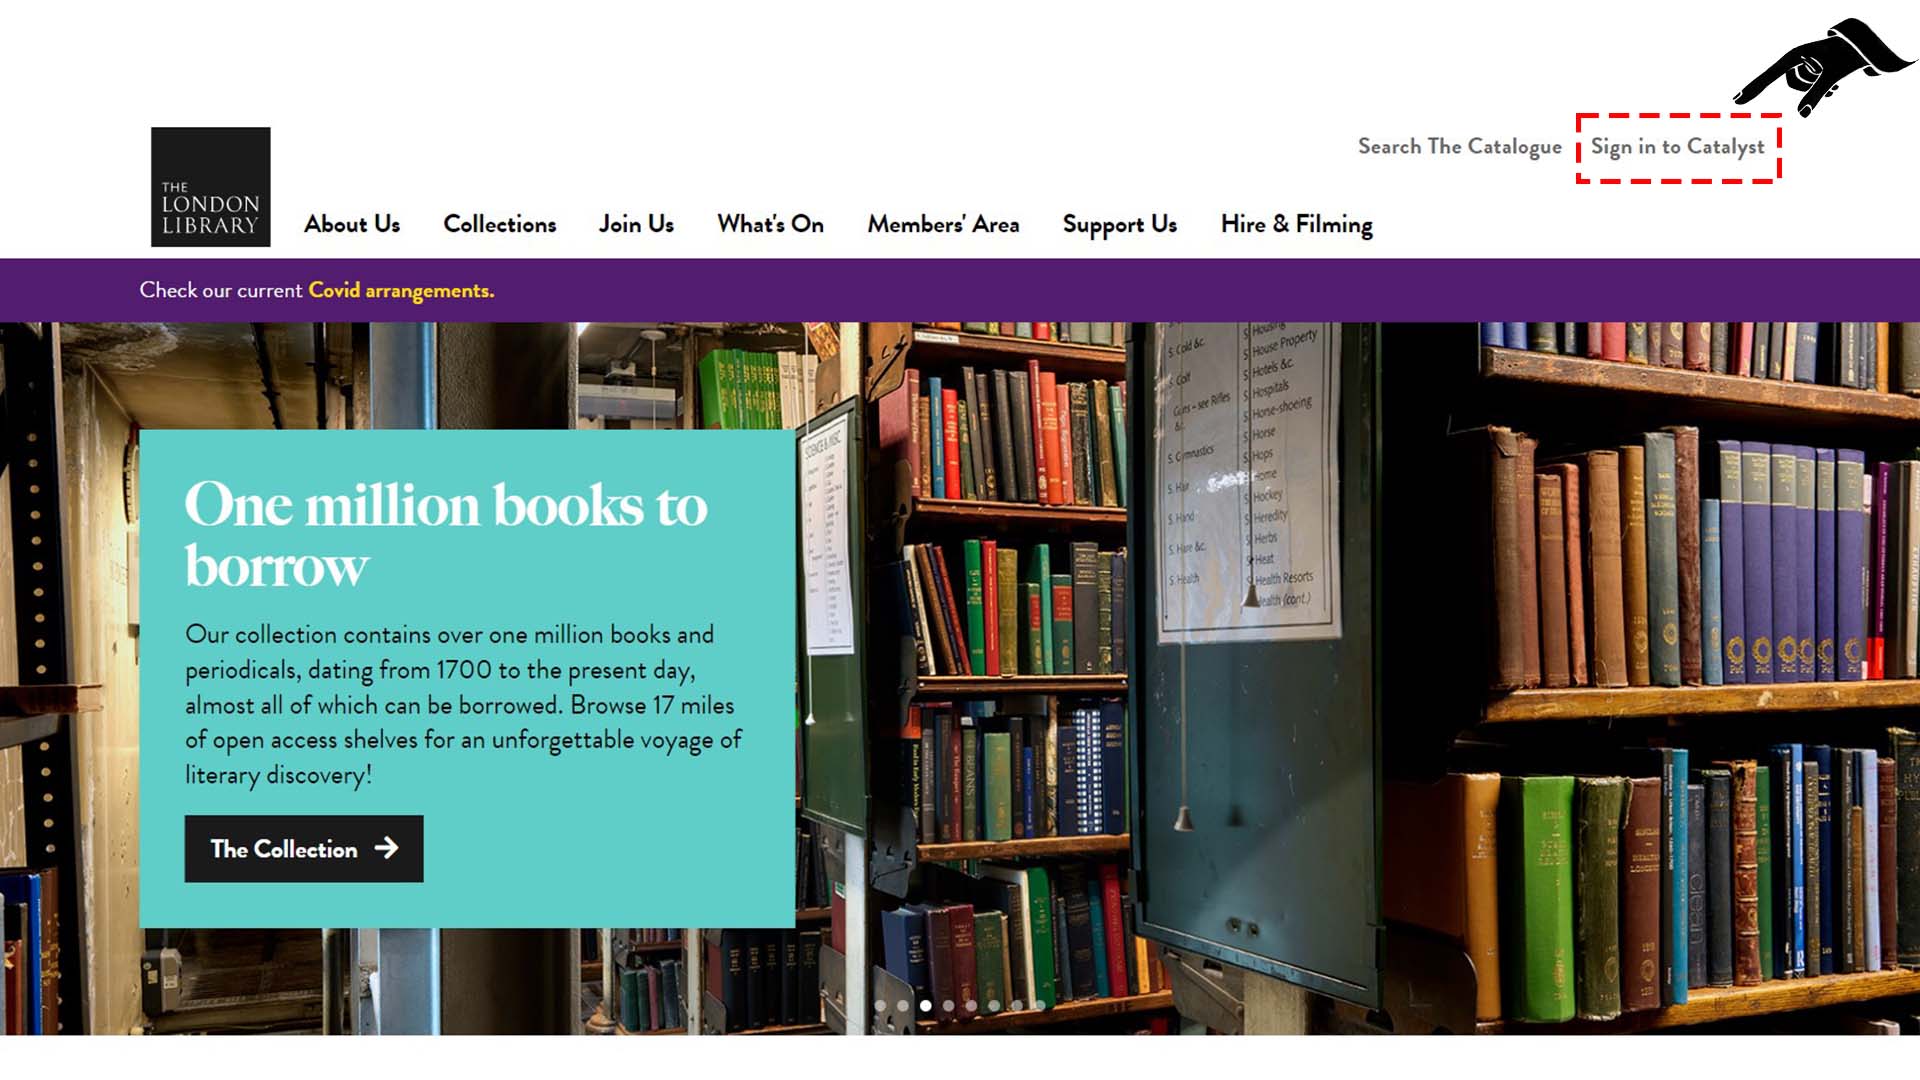This screenshot has width=1920, height=1080.
Task: Jump to the fourth carousel slide dot
Action: pos(949,1006)
